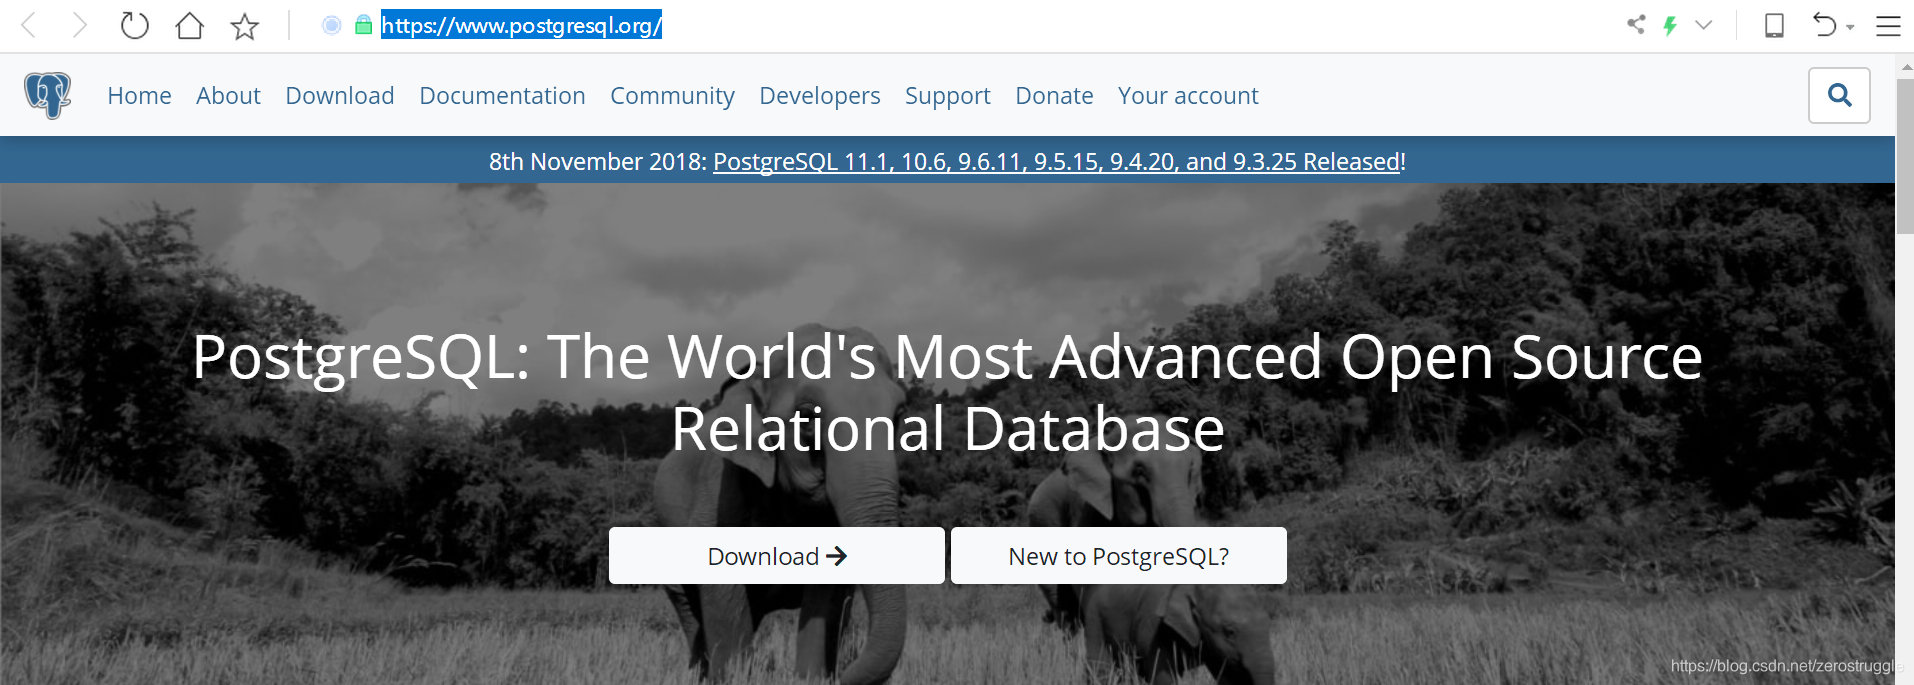Viewport: 1914px width, 685px height.
Task: Click the tablet reading-mode icon
Action: (1774, 25)
